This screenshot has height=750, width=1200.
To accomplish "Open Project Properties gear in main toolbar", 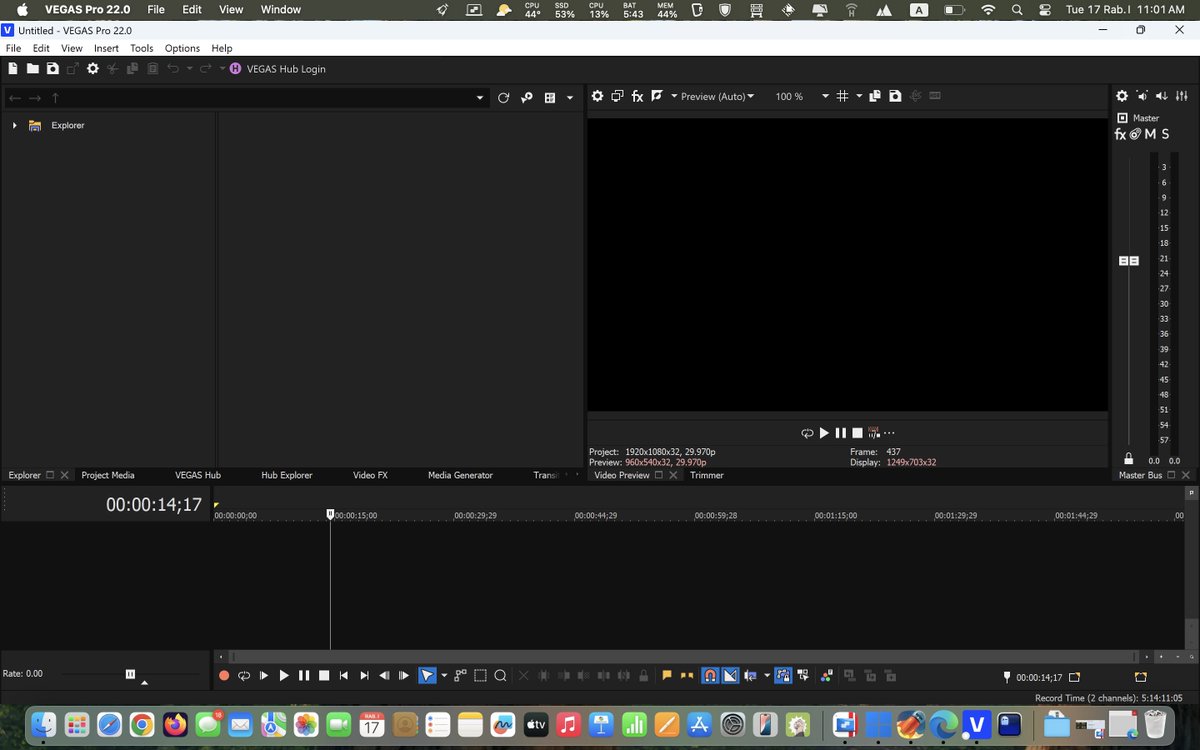I will [x=92, y=69].
